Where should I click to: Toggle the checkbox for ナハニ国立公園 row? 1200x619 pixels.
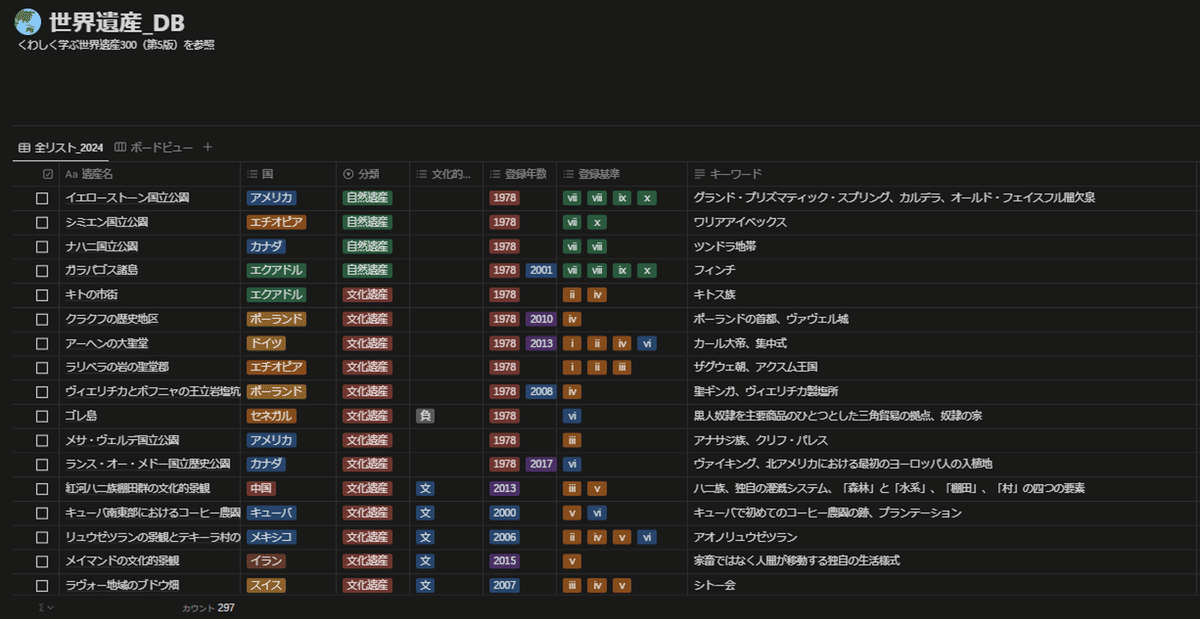point(42,246)
